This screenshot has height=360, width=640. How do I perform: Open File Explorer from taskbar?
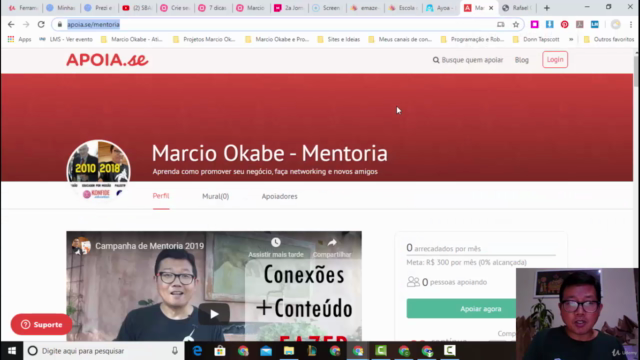click(x=289, y=351)
